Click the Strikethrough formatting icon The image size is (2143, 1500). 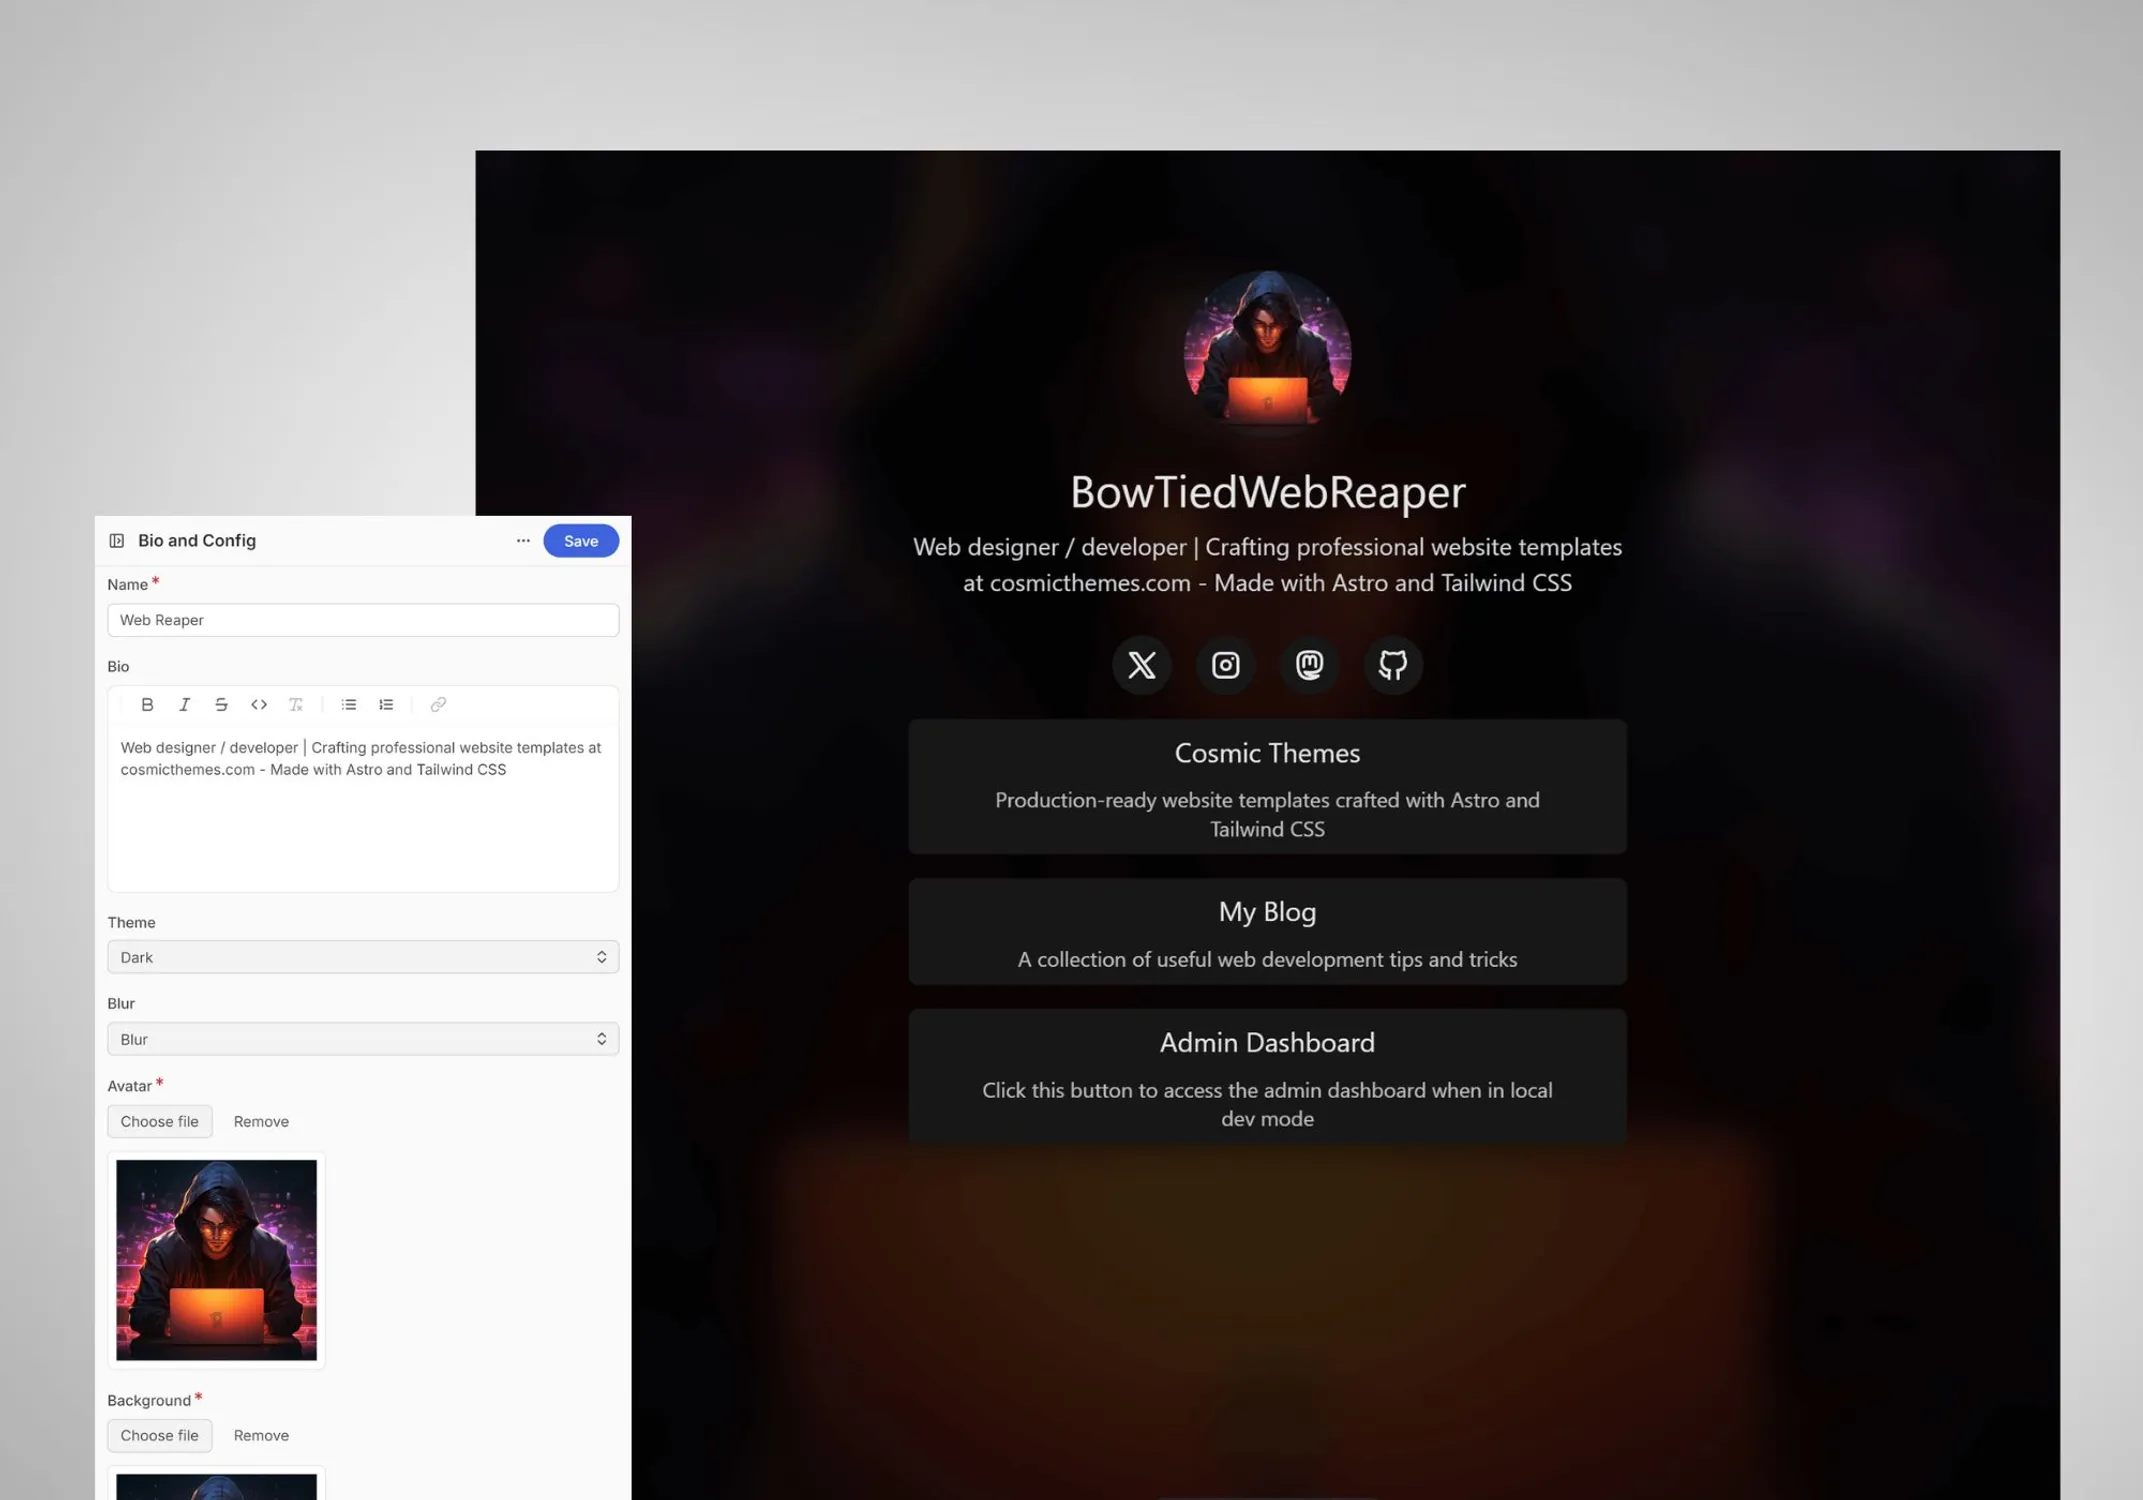tap(220, 704)
